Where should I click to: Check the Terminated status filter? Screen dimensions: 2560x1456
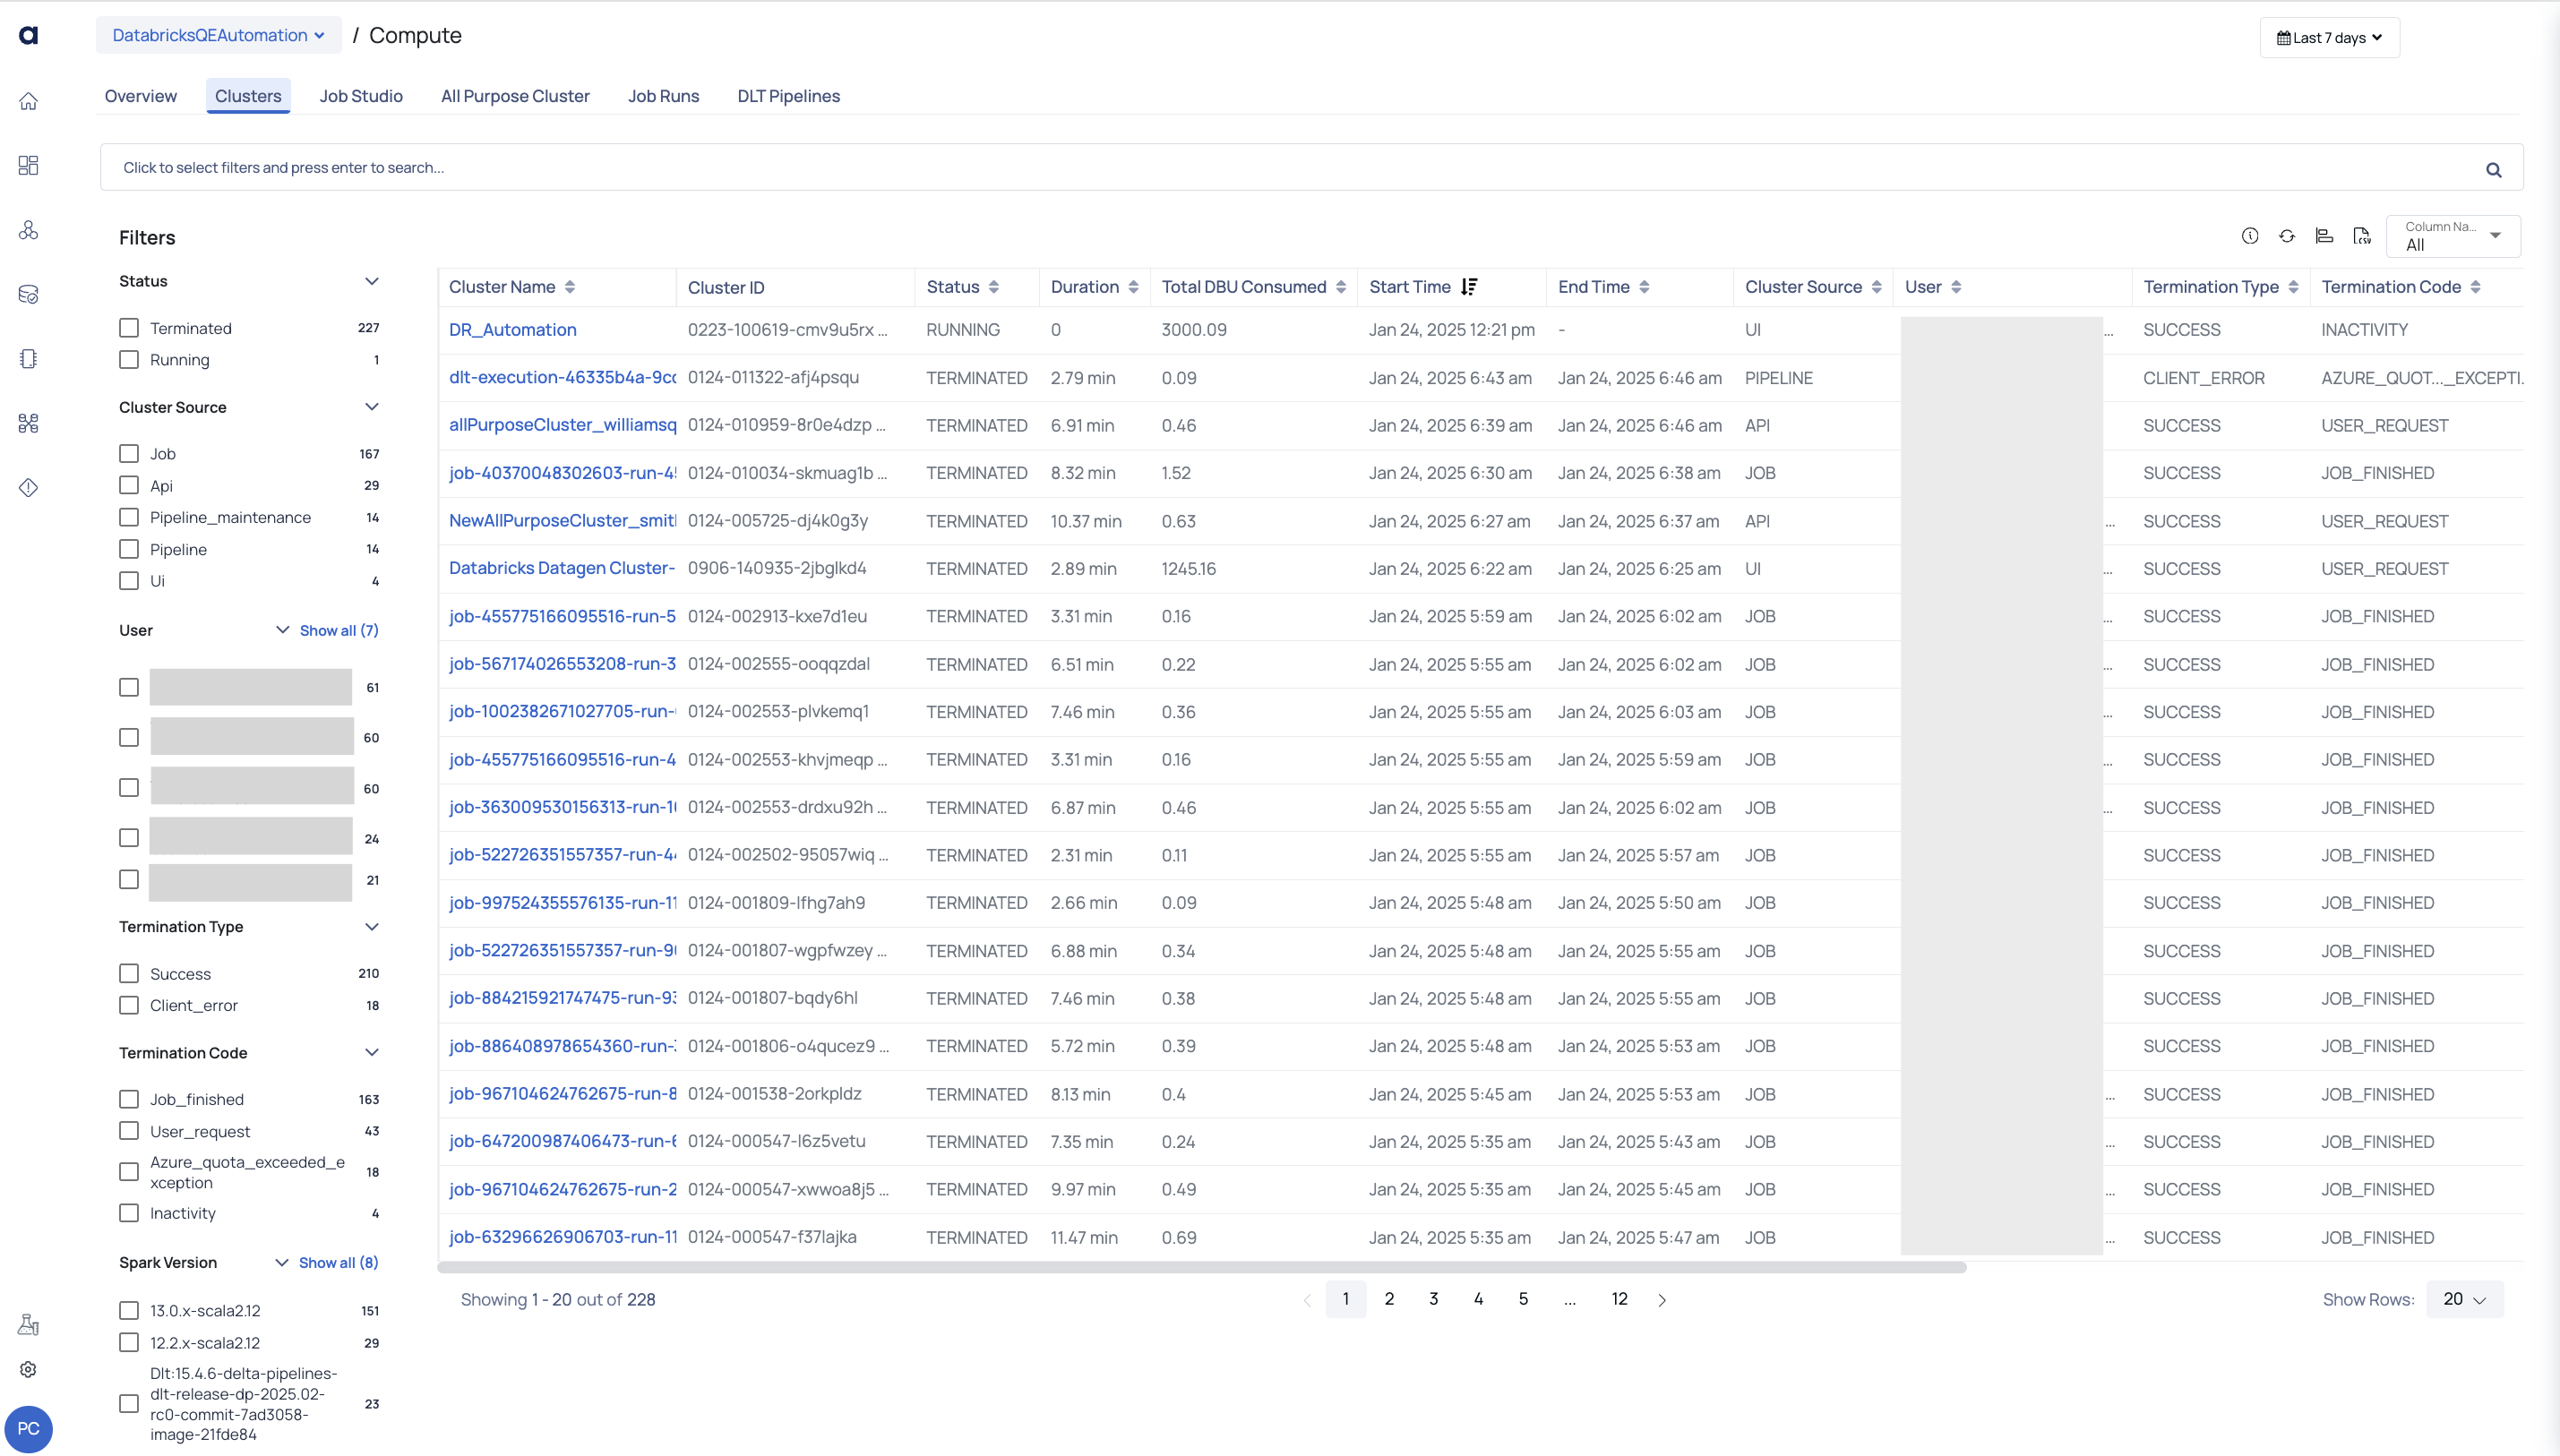pyautogui.click(x=129, y=328)
